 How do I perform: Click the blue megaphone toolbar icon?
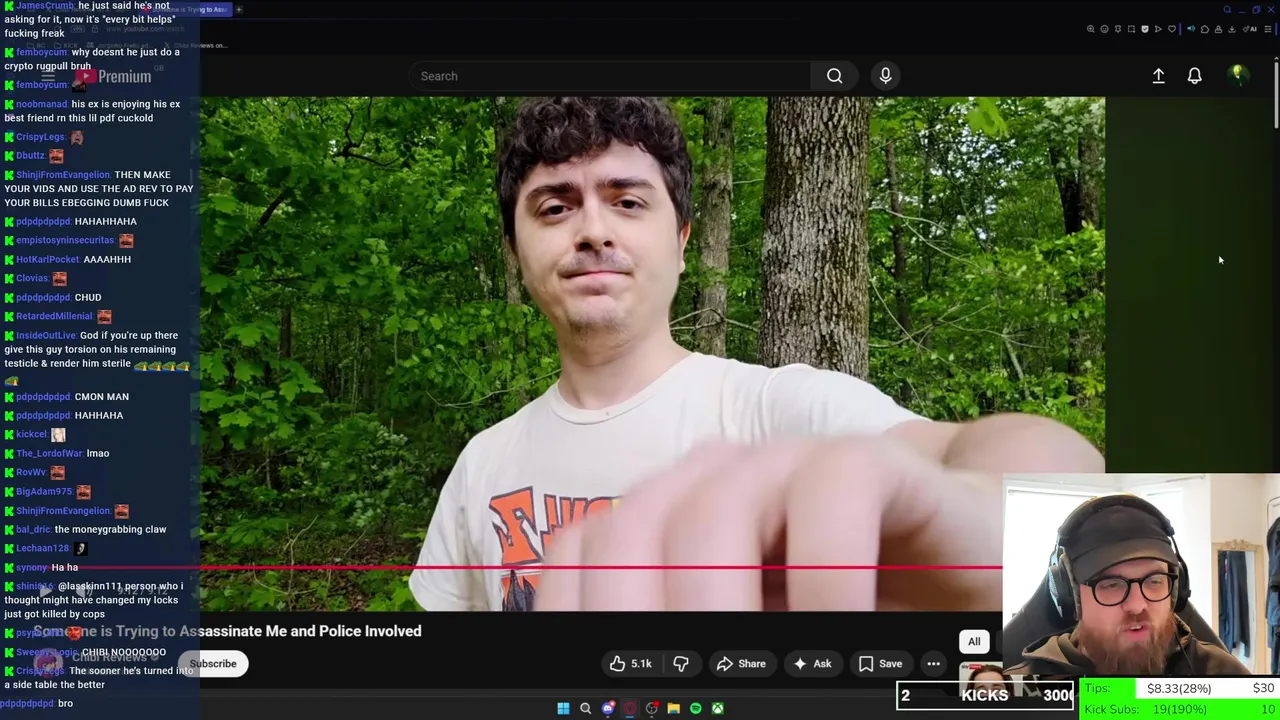(x=1191, y=29)
